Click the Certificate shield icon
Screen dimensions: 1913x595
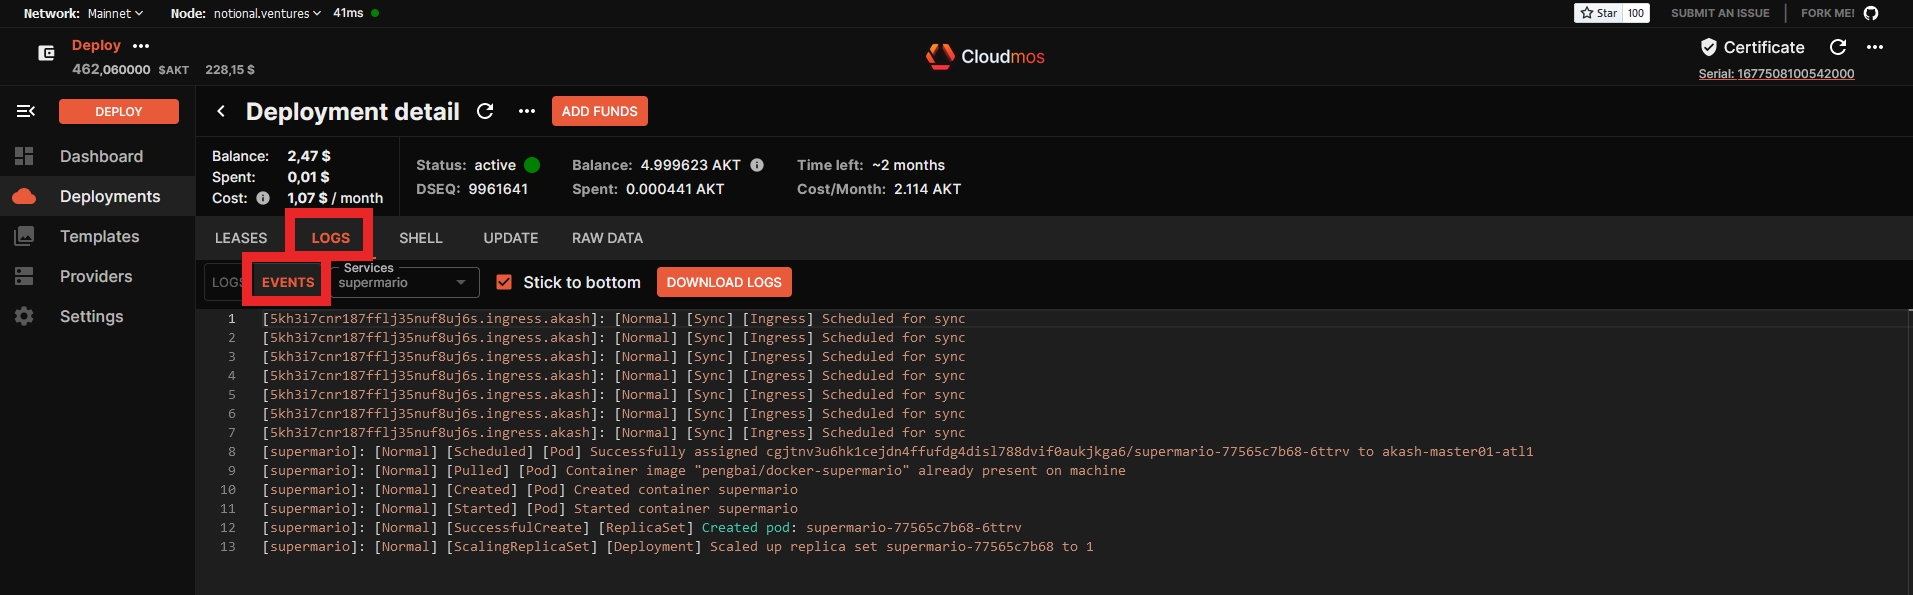(x=1708, y=47)
